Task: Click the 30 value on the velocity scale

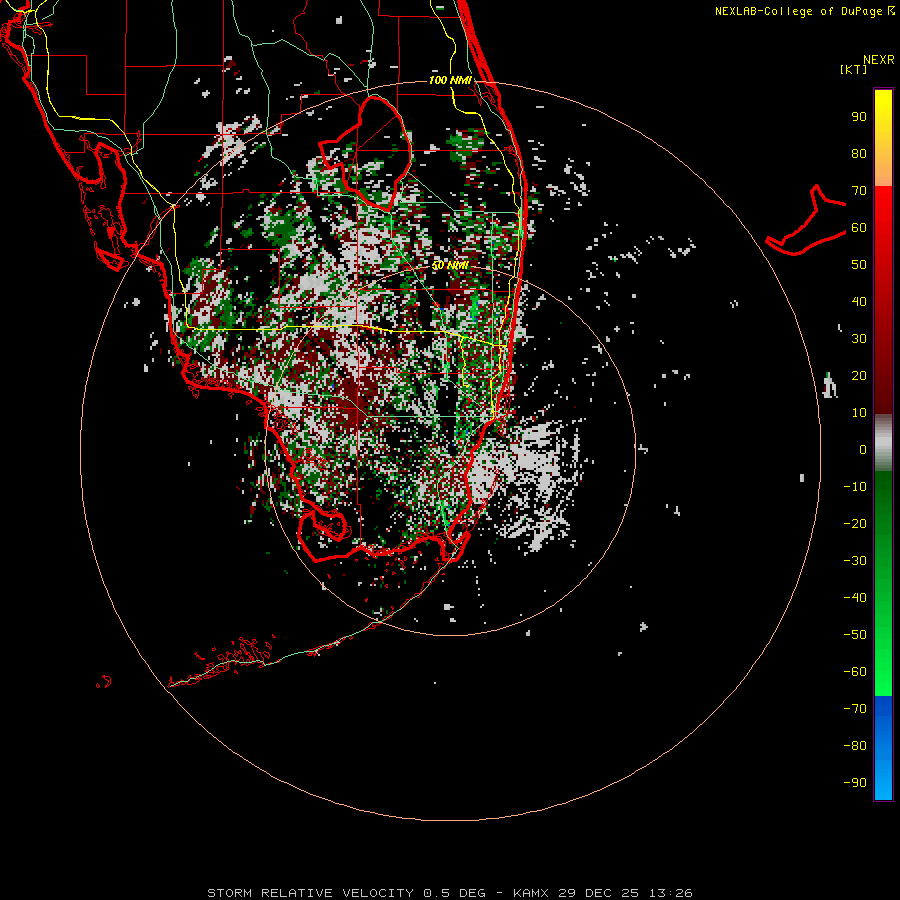Action: point(859,339)
